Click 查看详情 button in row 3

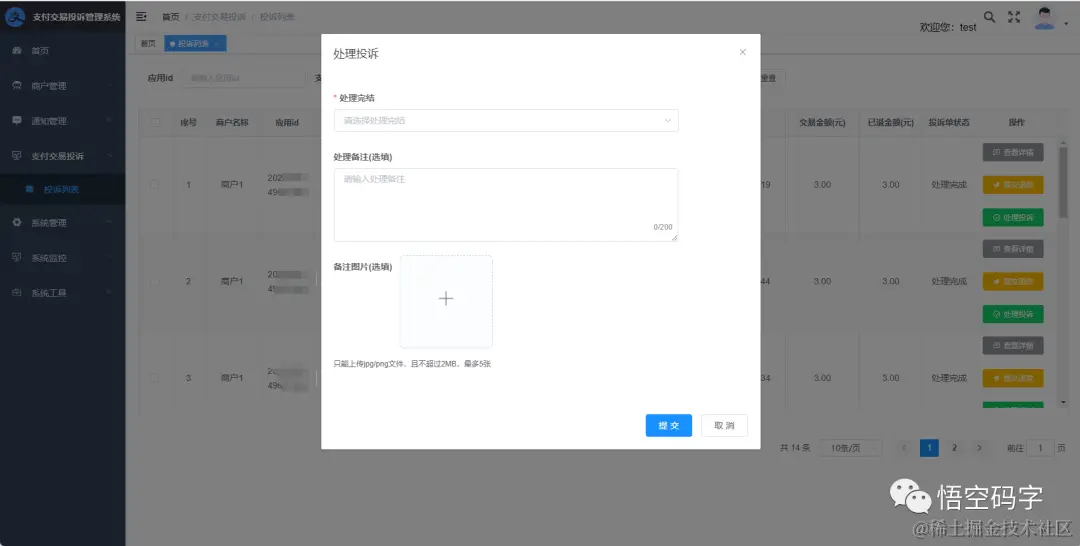tap(1012, 345)
